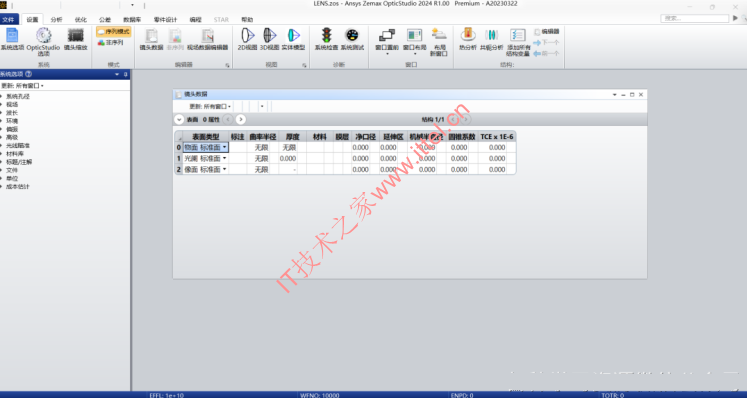Open OpticStudio options gear icon

tap(43, 36)
